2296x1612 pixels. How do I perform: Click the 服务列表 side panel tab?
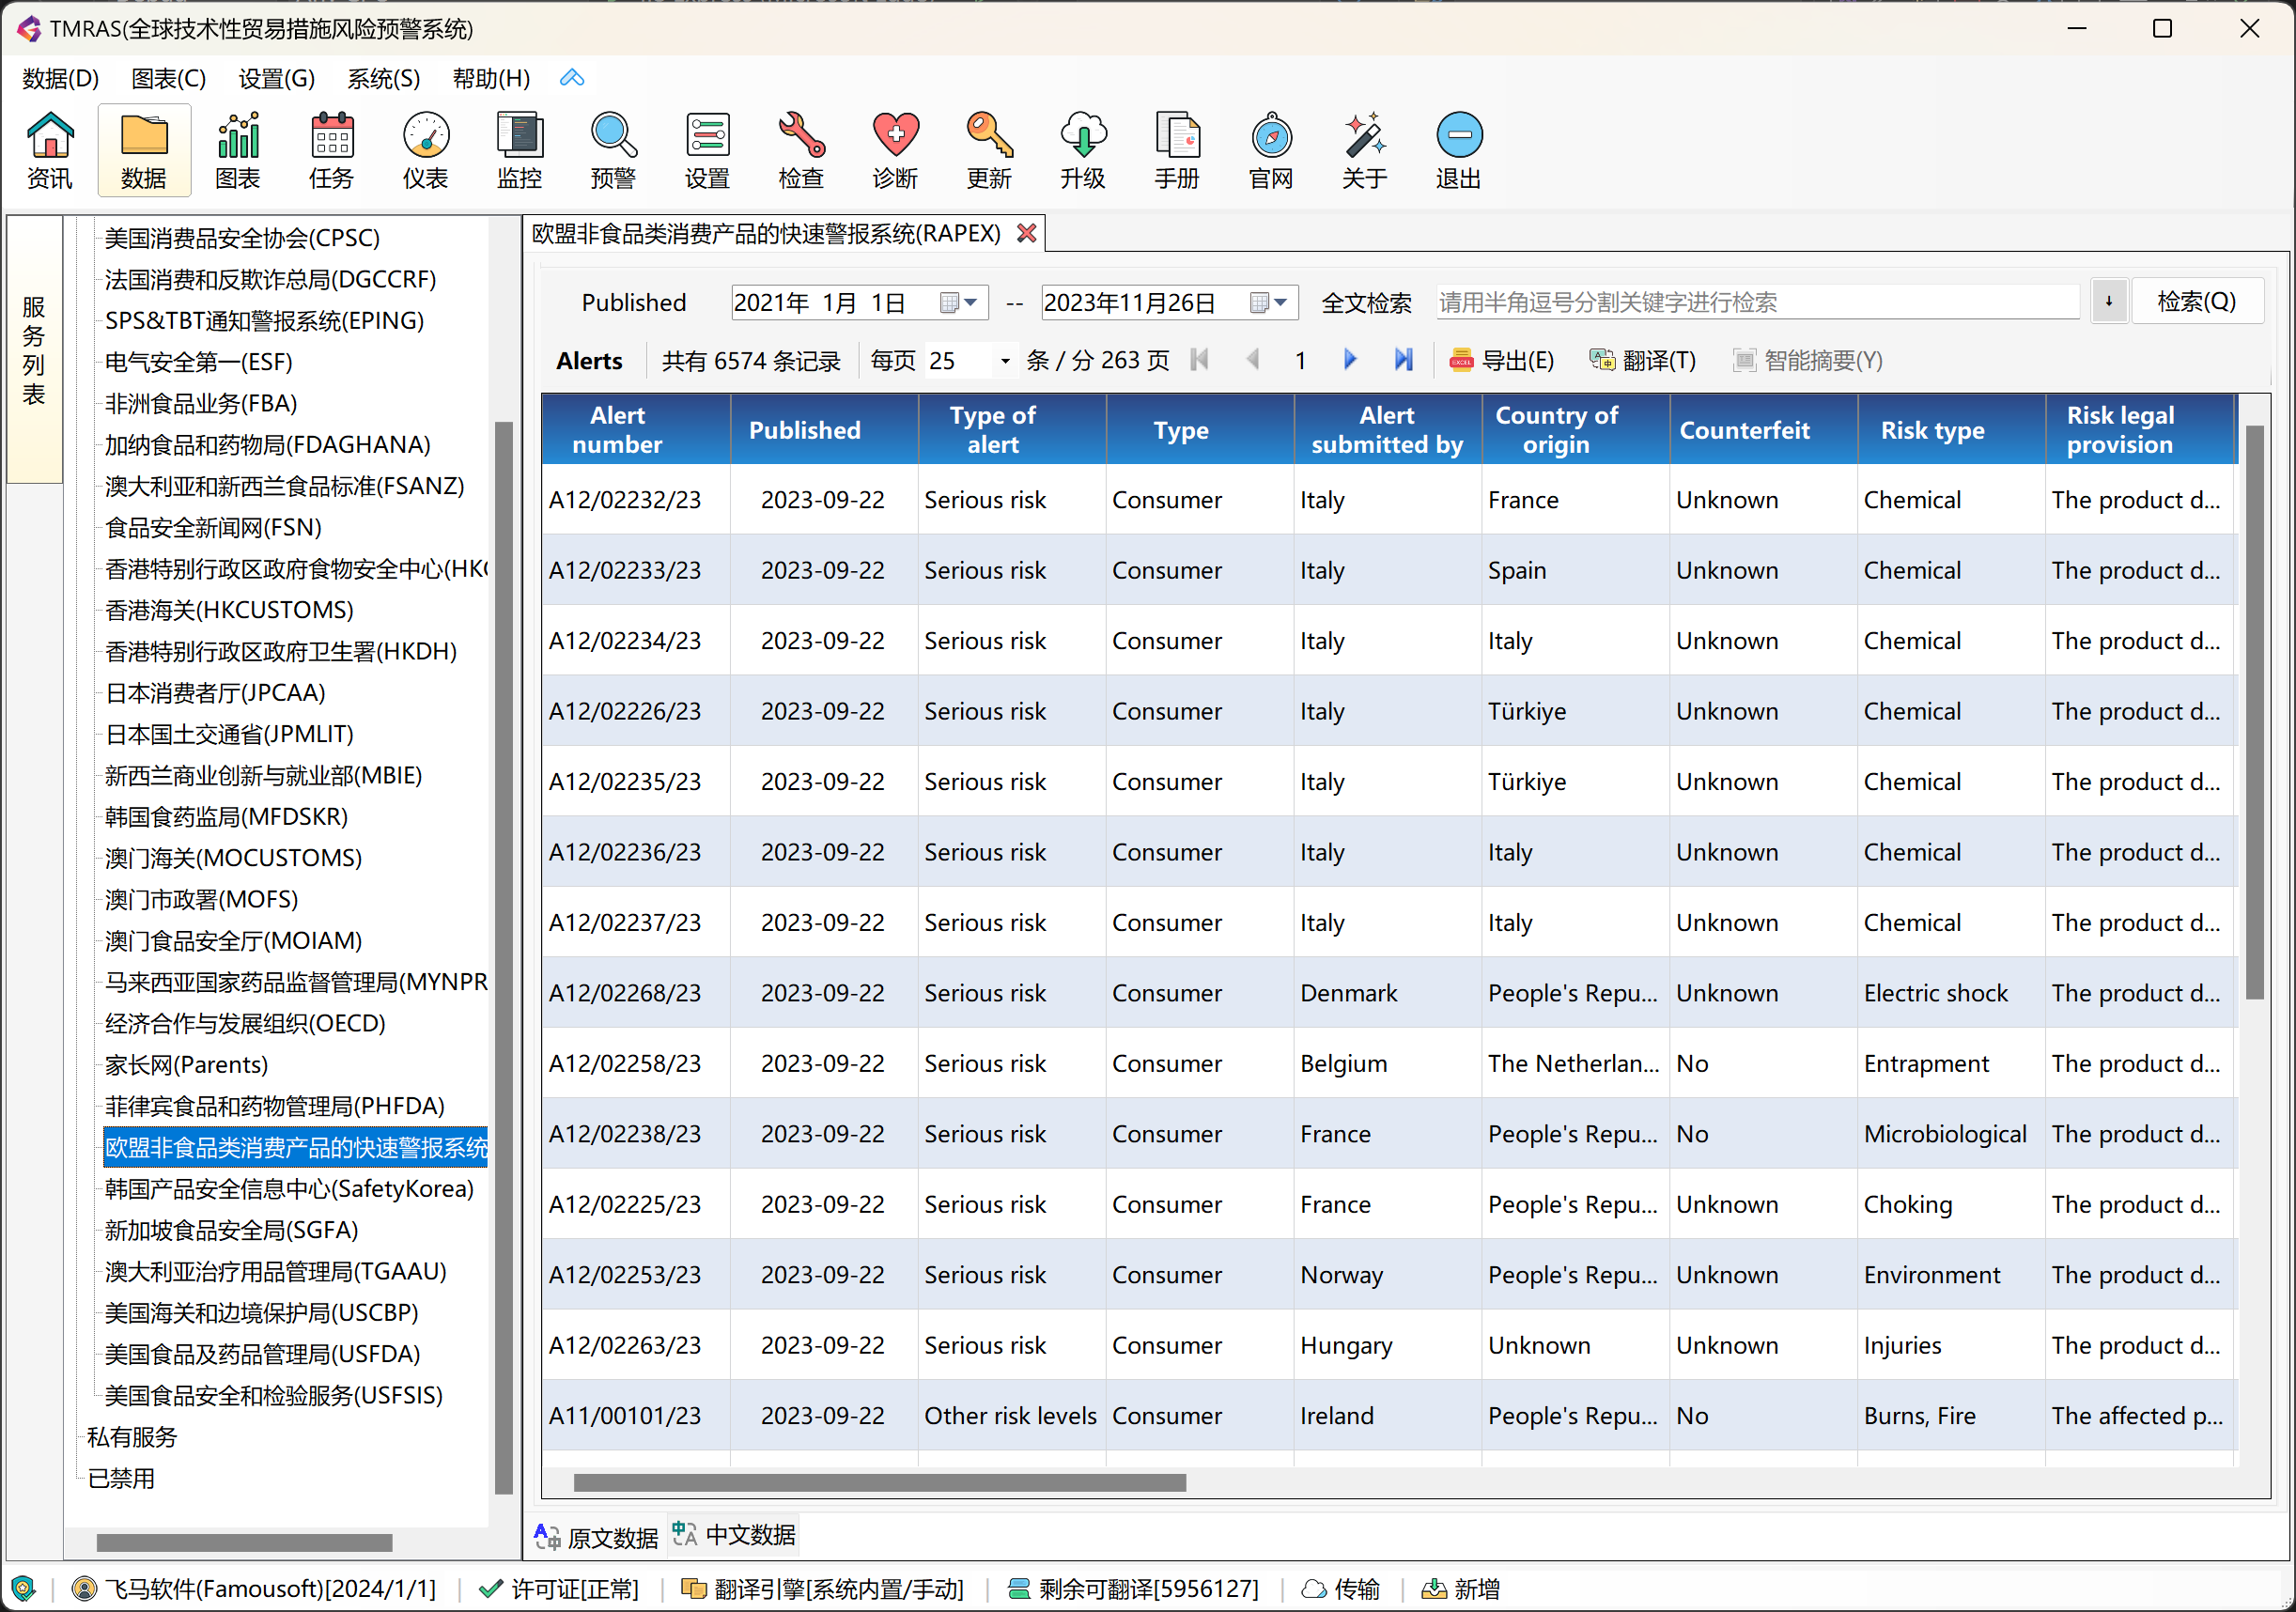34,350
